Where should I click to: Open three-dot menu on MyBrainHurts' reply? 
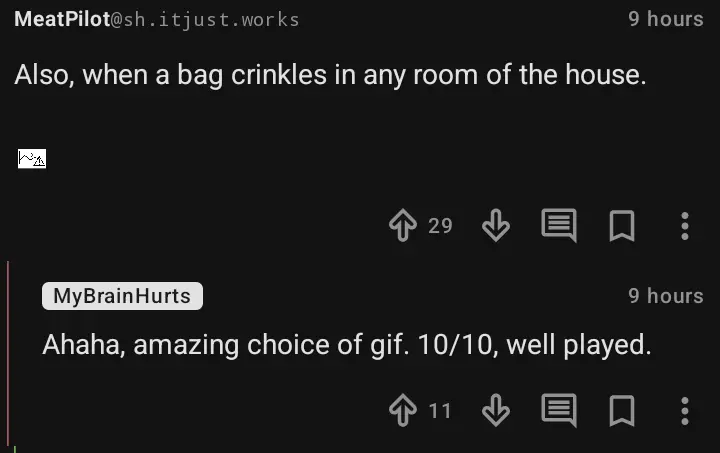pos(684,410)
